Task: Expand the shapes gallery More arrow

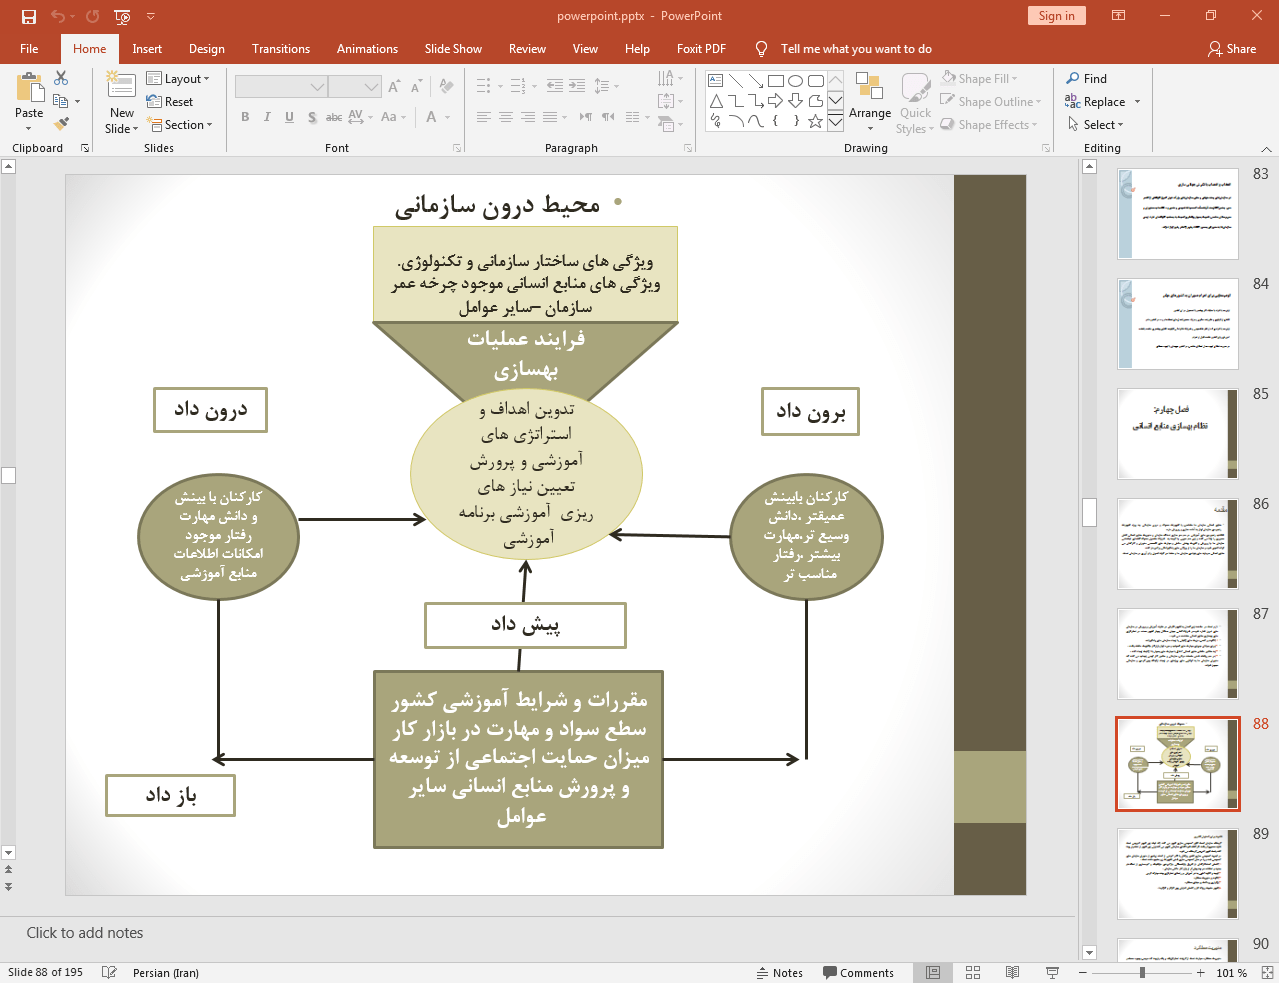Action: point(835,121)
